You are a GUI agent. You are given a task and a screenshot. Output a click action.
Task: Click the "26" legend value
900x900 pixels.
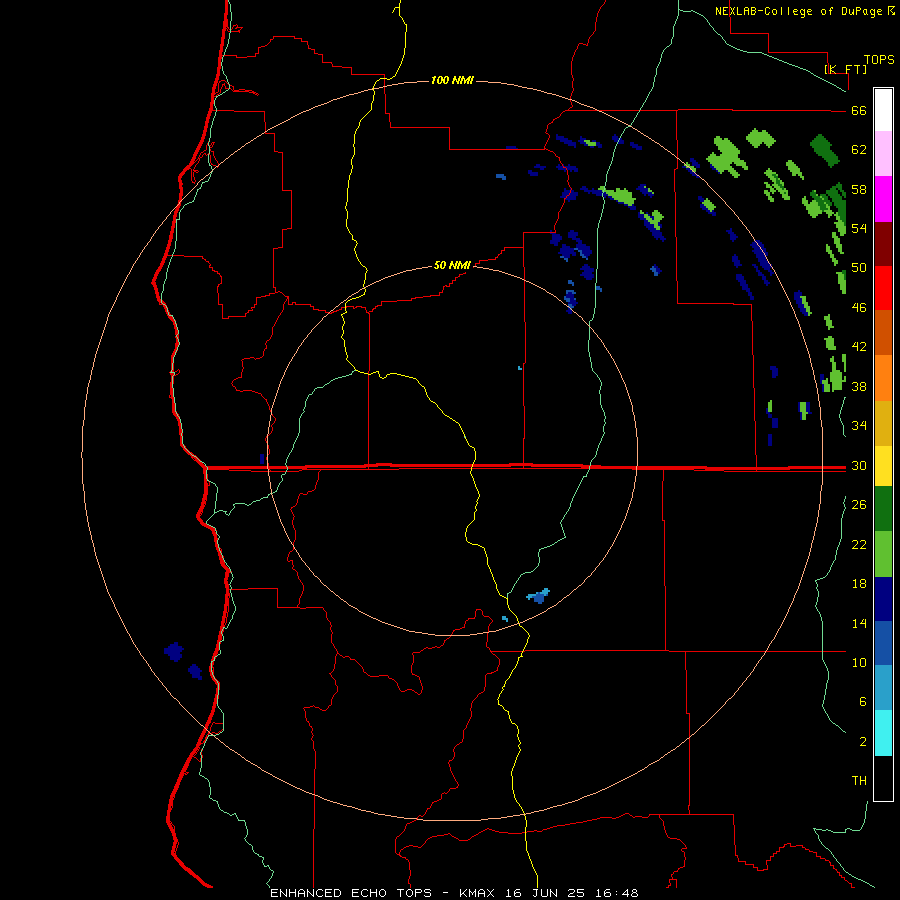(859, 505)
